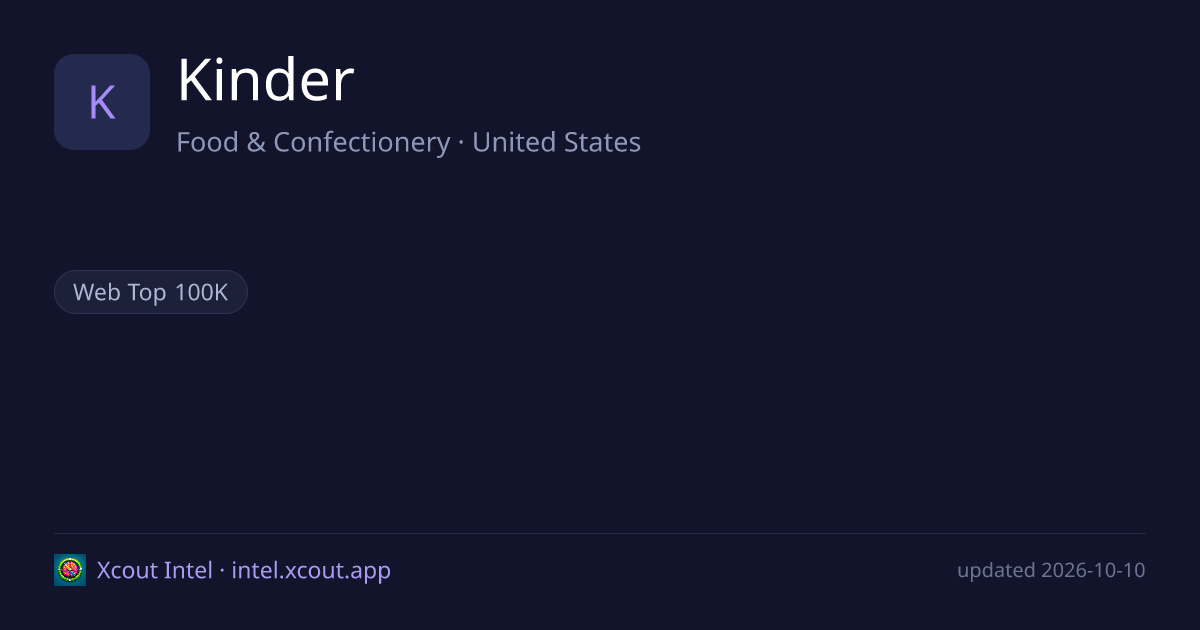Click the dot separator after Confectionery

click(461, 143)
